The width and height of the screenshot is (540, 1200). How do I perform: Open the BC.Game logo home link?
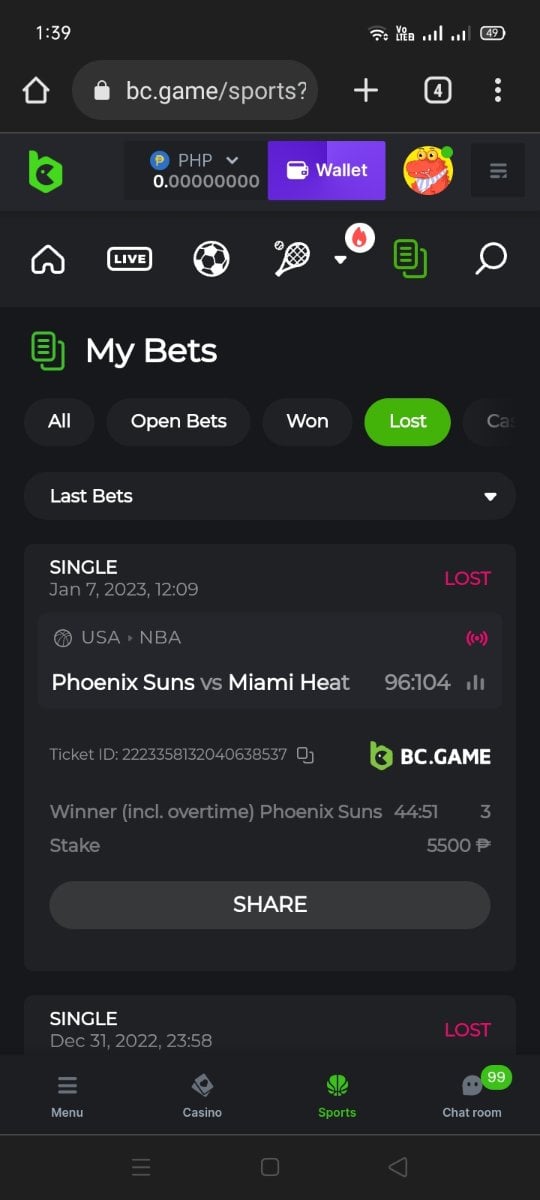45,171
